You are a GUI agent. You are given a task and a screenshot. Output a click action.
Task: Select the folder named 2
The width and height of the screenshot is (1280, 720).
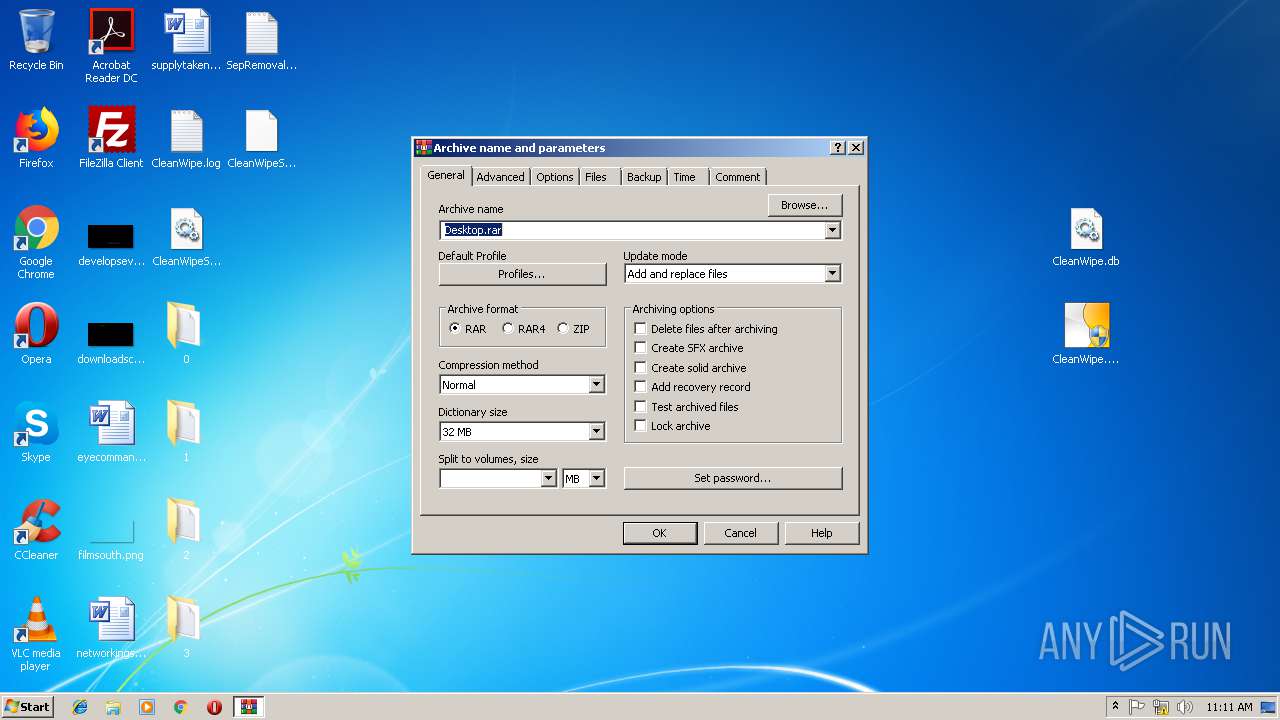pyautogui.click(x=185, y=530)
